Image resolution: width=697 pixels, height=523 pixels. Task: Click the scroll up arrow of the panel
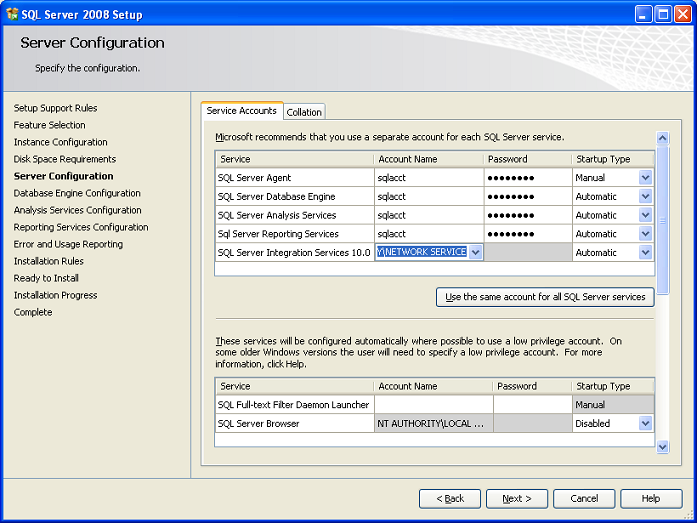coord(662,138)
